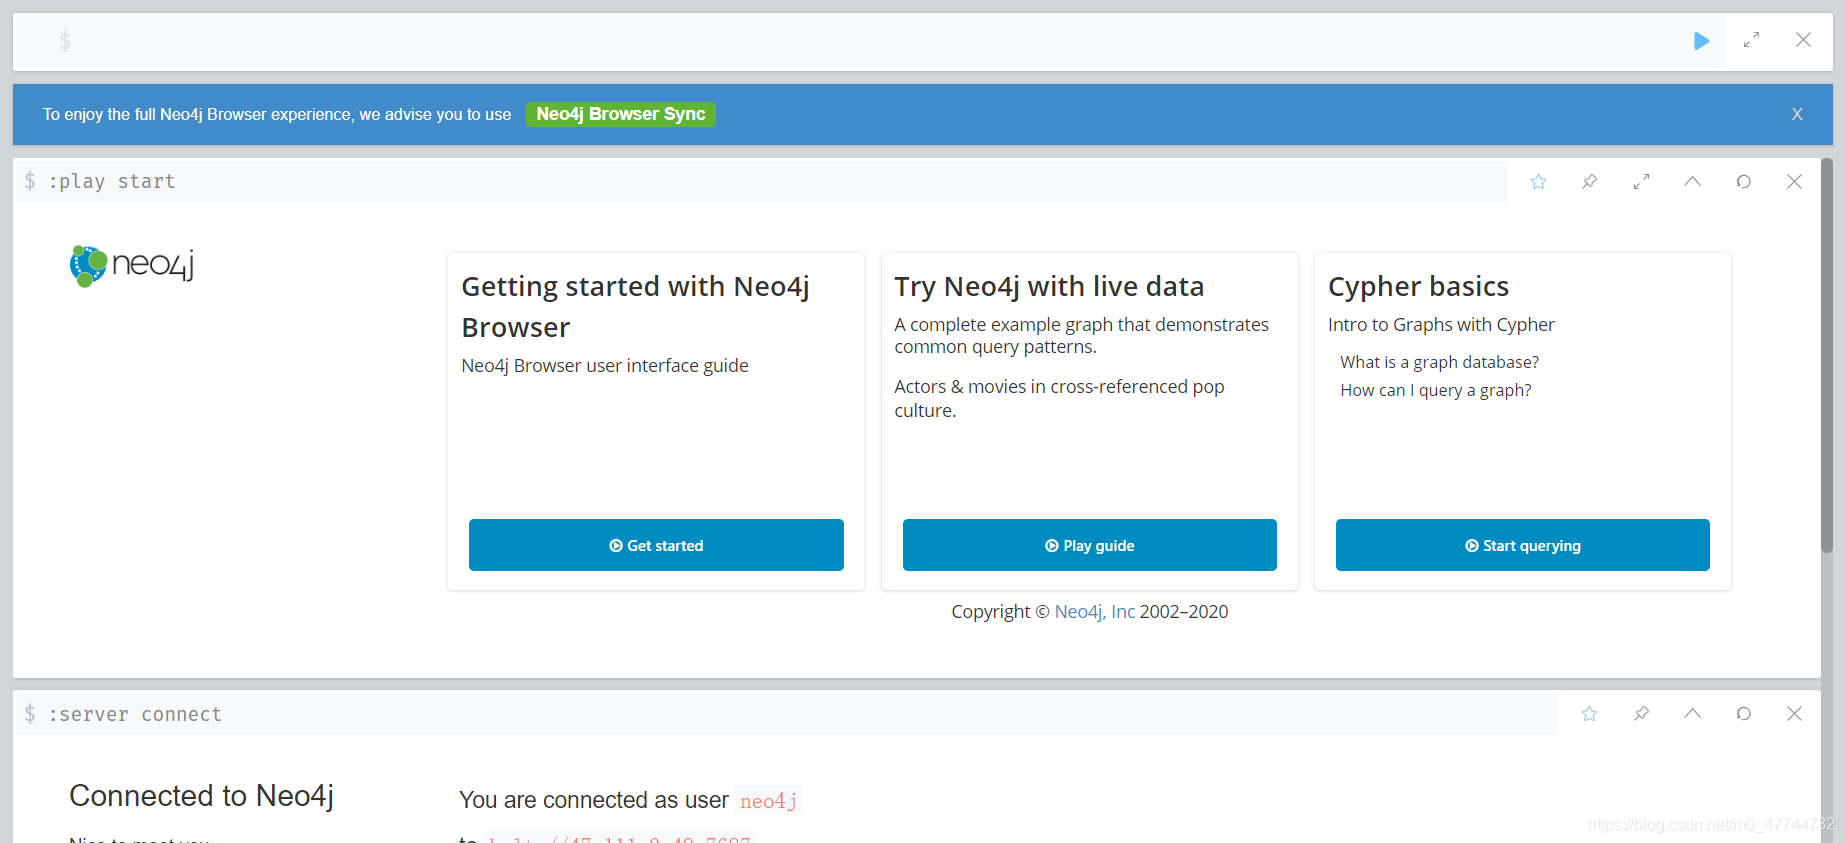
Task: Click the :server connect command text
Action: pyautogui.click(x=135, y=714)
